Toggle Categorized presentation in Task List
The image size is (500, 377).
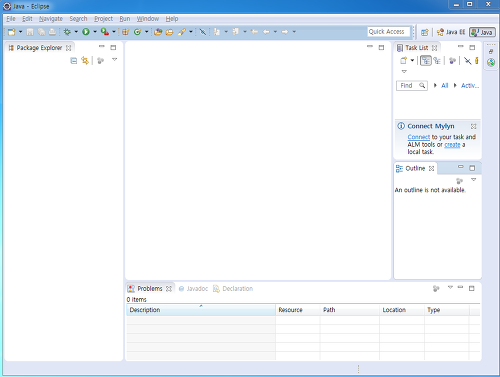425,61
